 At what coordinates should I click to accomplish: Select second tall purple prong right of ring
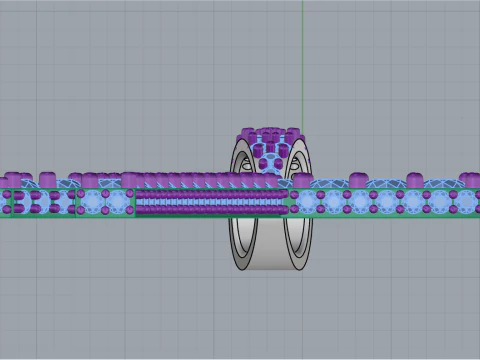[359, 180]
